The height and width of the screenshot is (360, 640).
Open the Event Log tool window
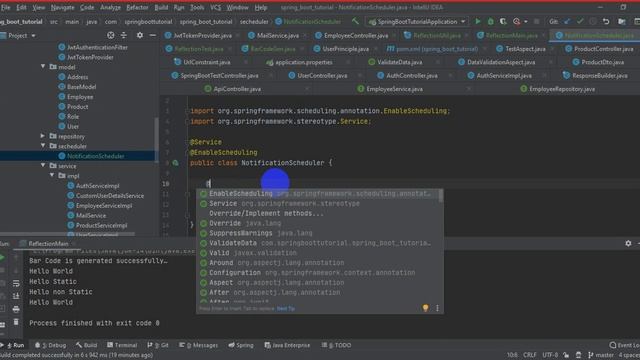click(x=624, y=345)
